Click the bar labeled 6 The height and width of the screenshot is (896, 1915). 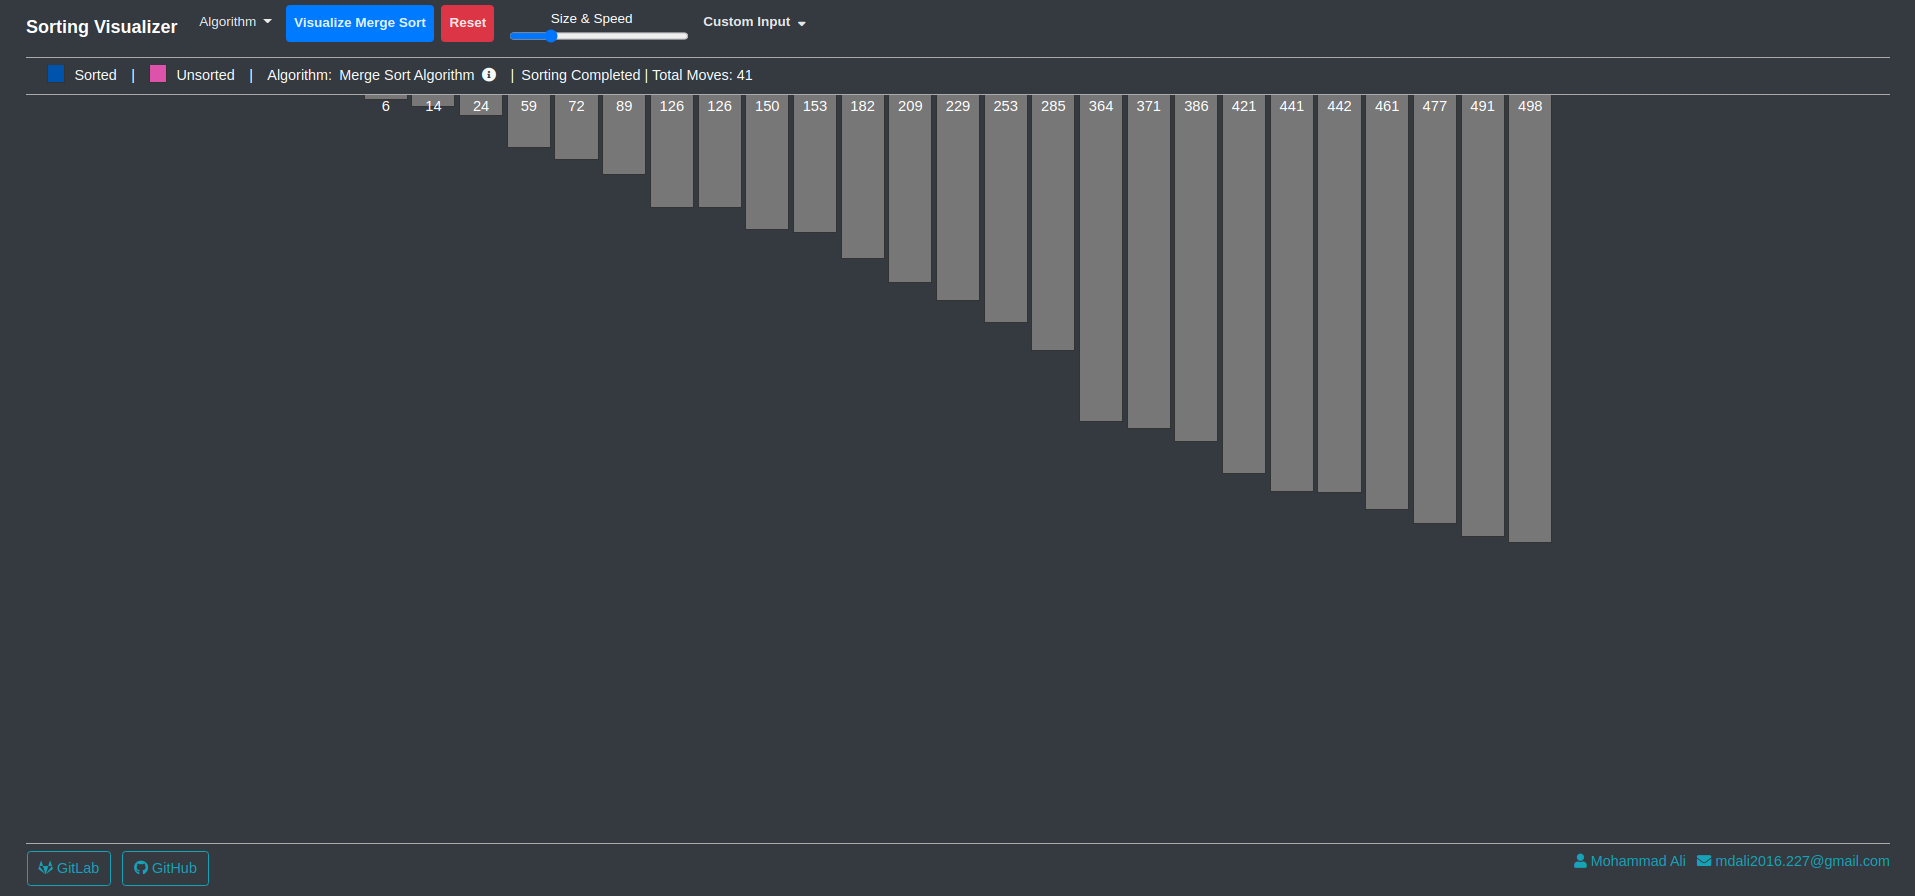[x=386, y=98]
